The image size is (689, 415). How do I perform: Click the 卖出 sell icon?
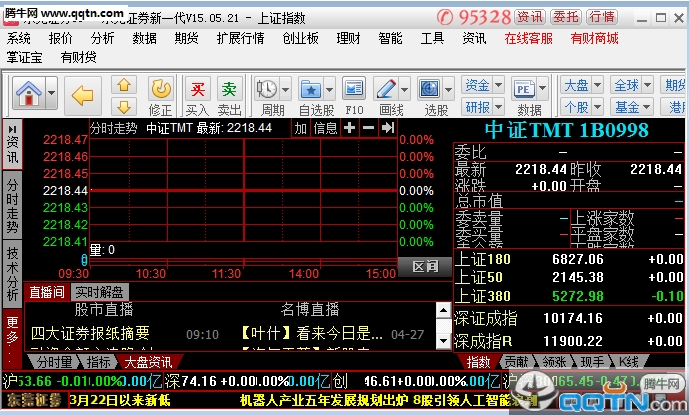[x=230, y=96]
